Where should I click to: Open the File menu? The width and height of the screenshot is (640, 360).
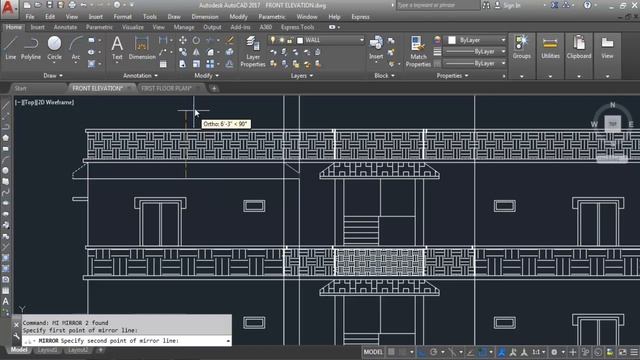pos(30,17)
